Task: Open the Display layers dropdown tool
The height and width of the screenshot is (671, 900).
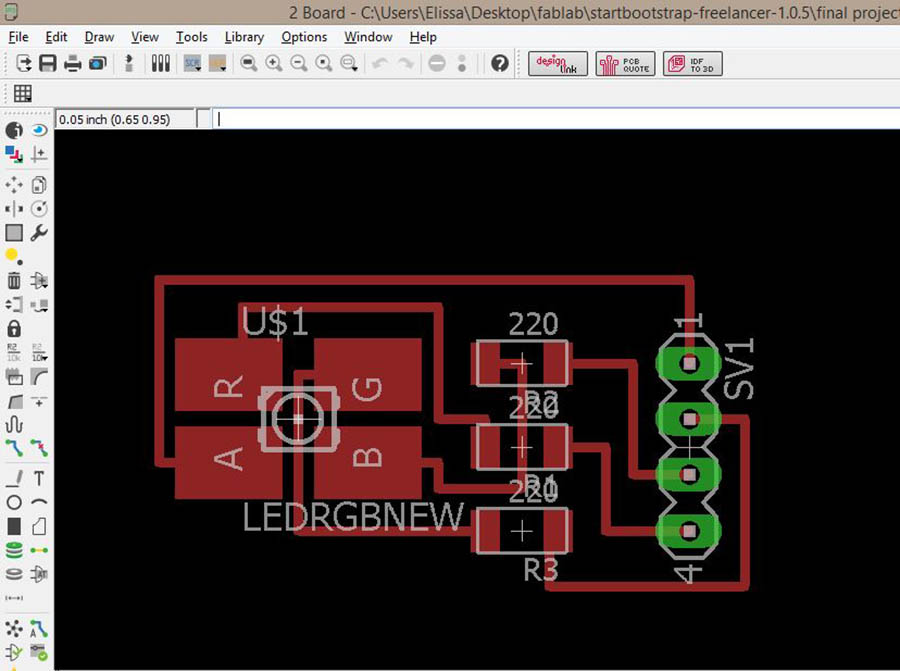Action: coord(14,154)
